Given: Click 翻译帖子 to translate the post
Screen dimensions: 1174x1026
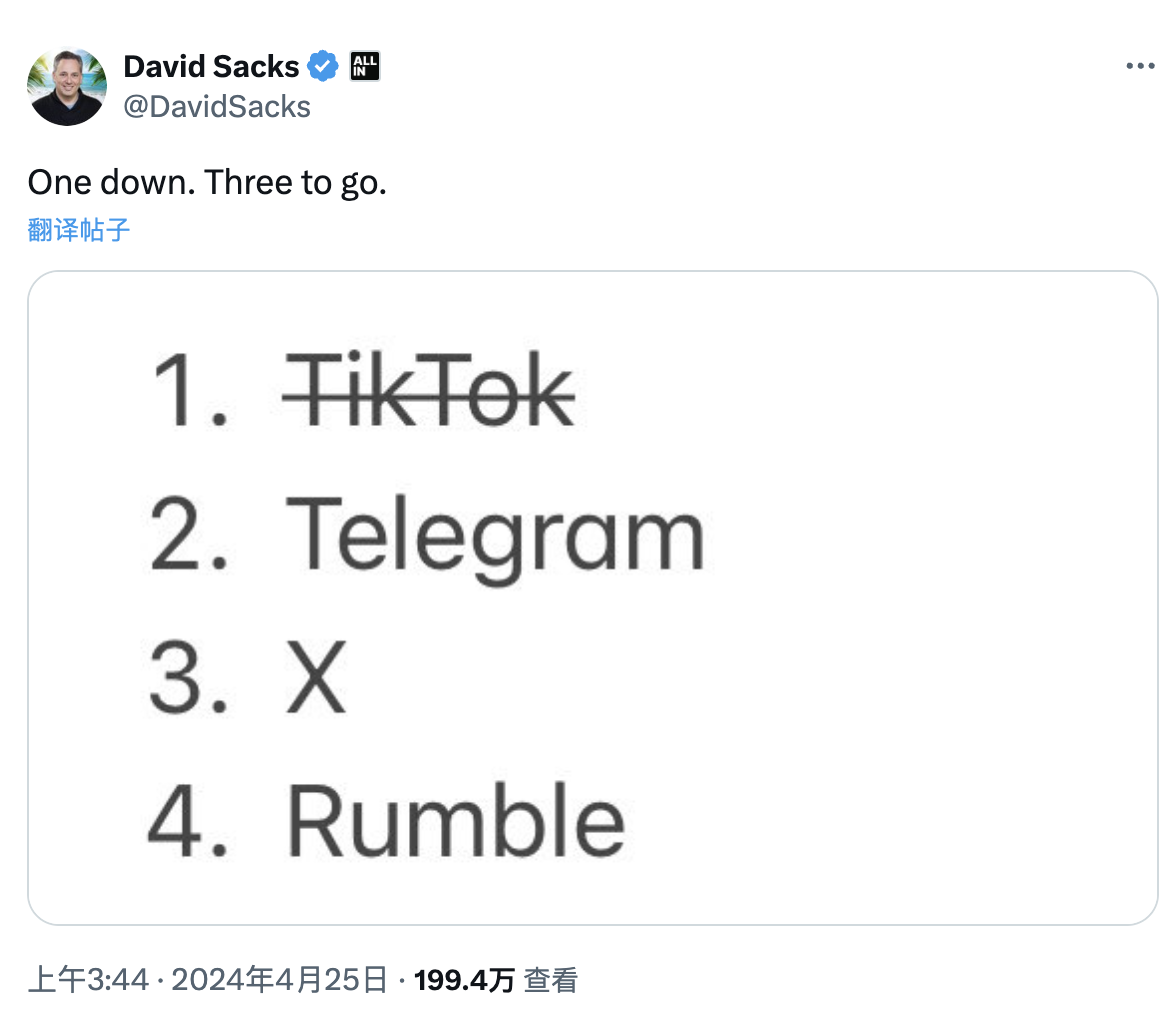Looking at the screenshot, I should point(79,230).
